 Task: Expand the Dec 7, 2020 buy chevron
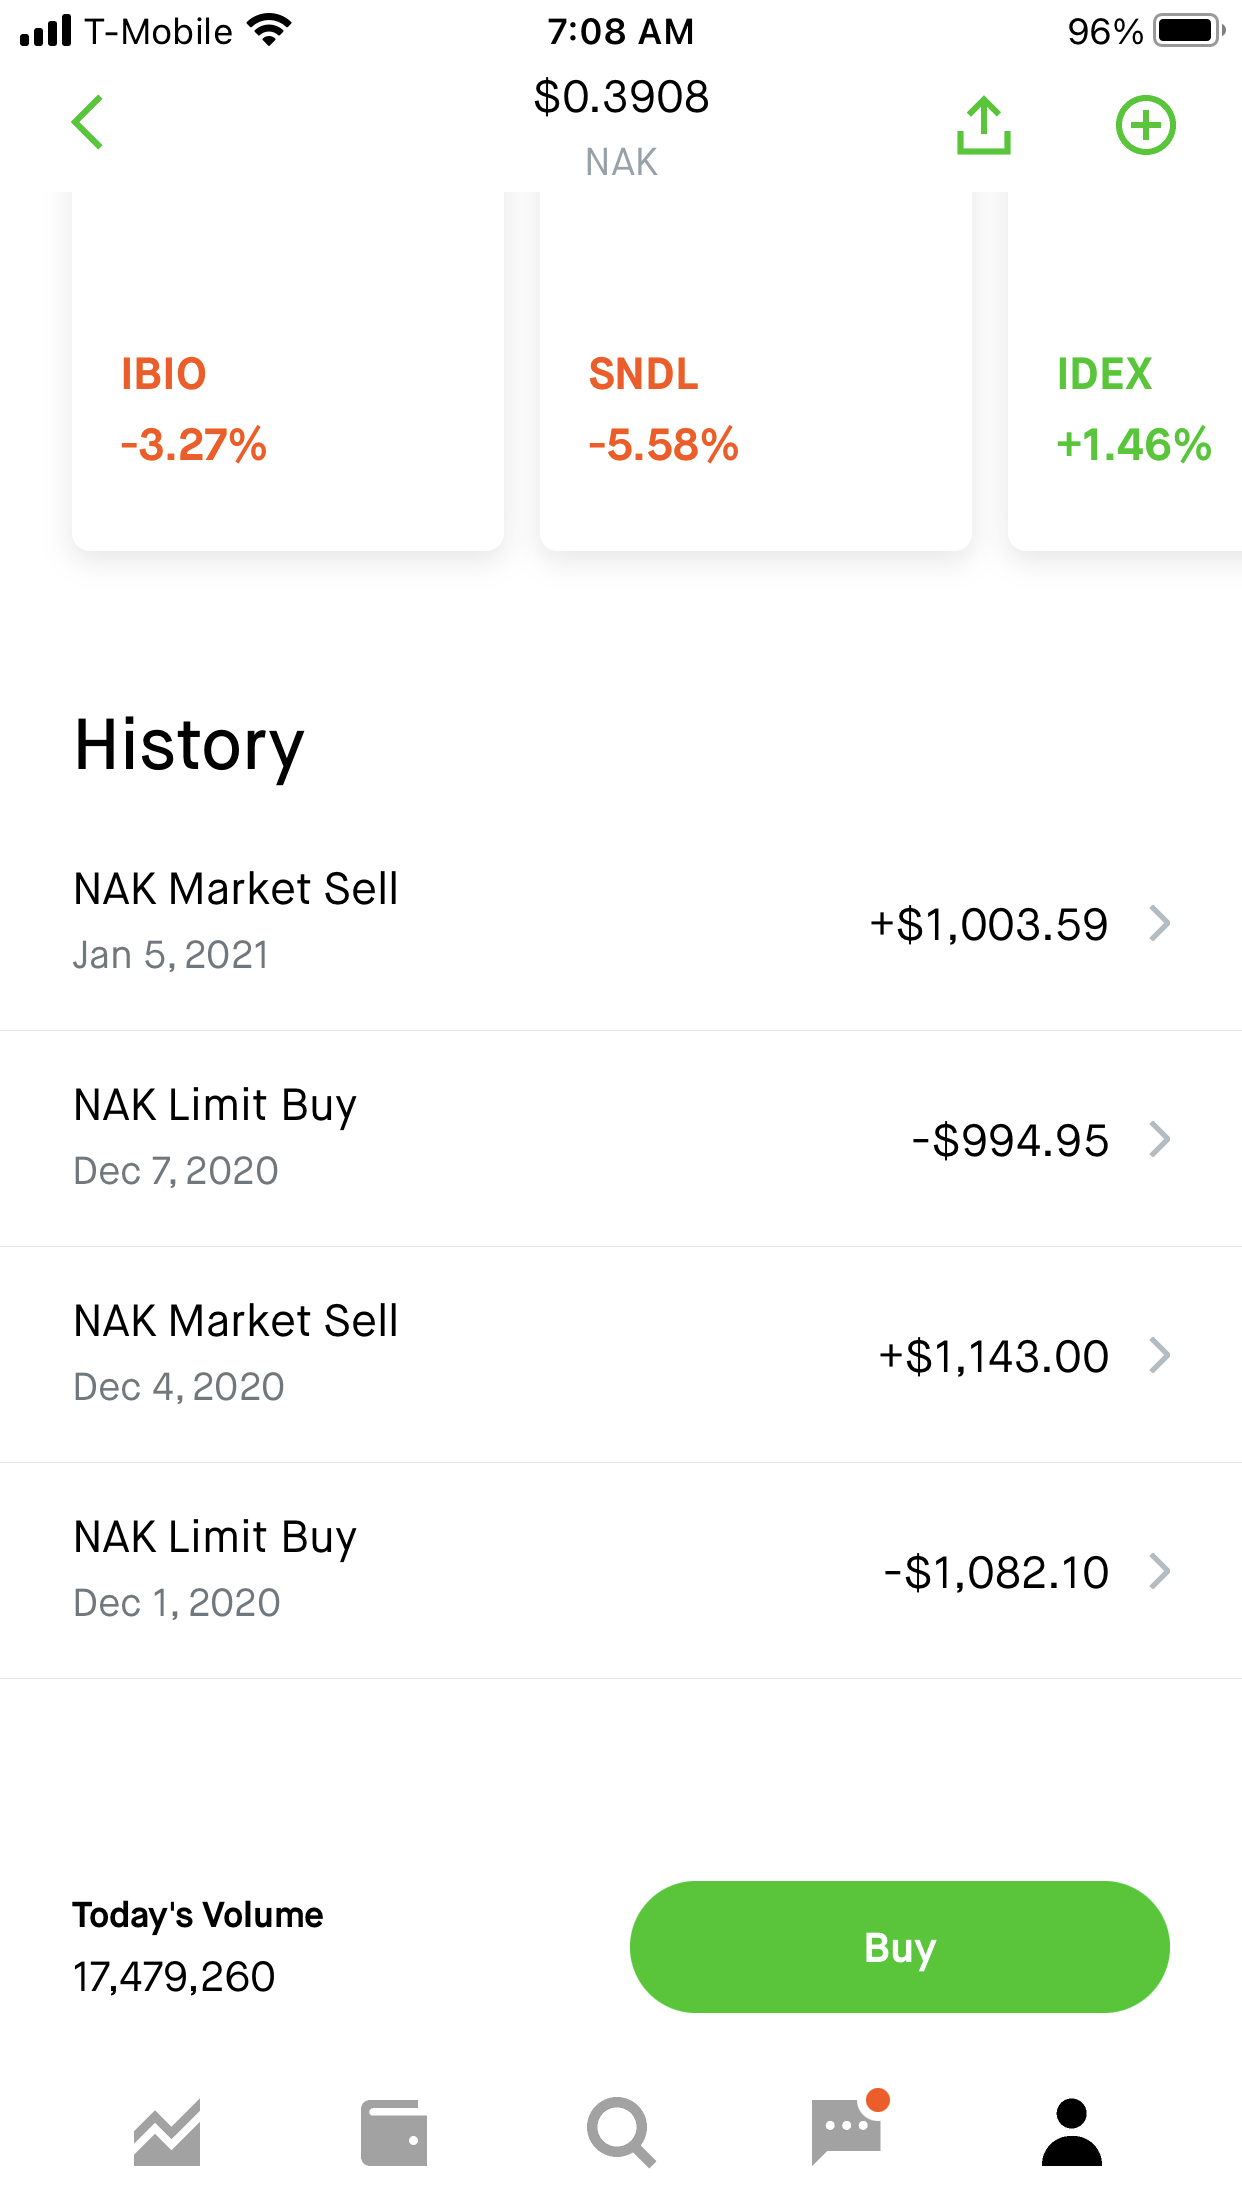pyautogui.click(x=1160, y=1139)
